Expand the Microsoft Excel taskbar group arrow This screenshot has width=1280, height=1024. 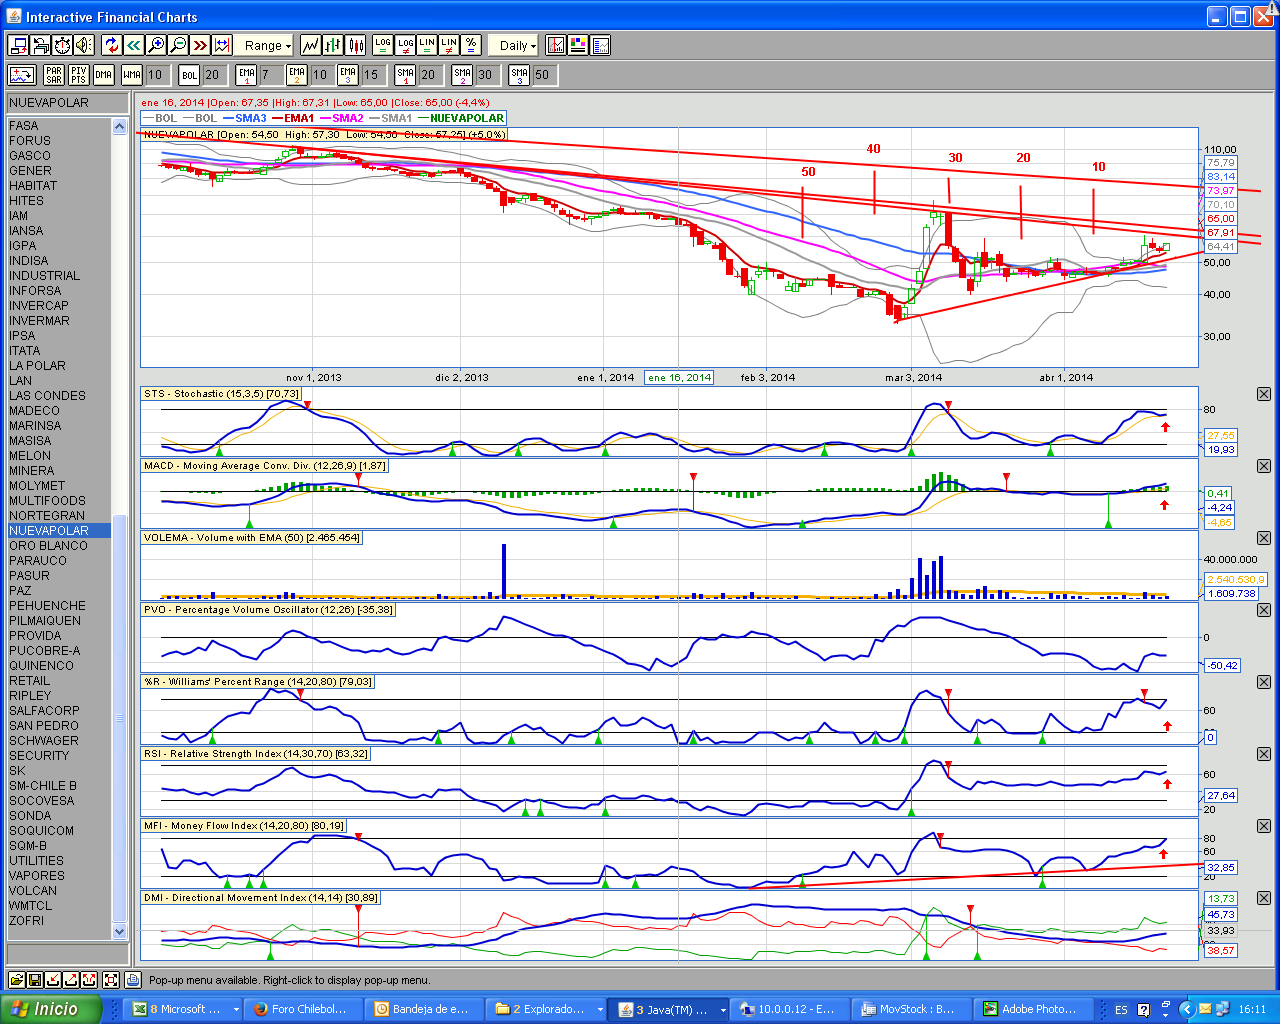[236, 1010]
